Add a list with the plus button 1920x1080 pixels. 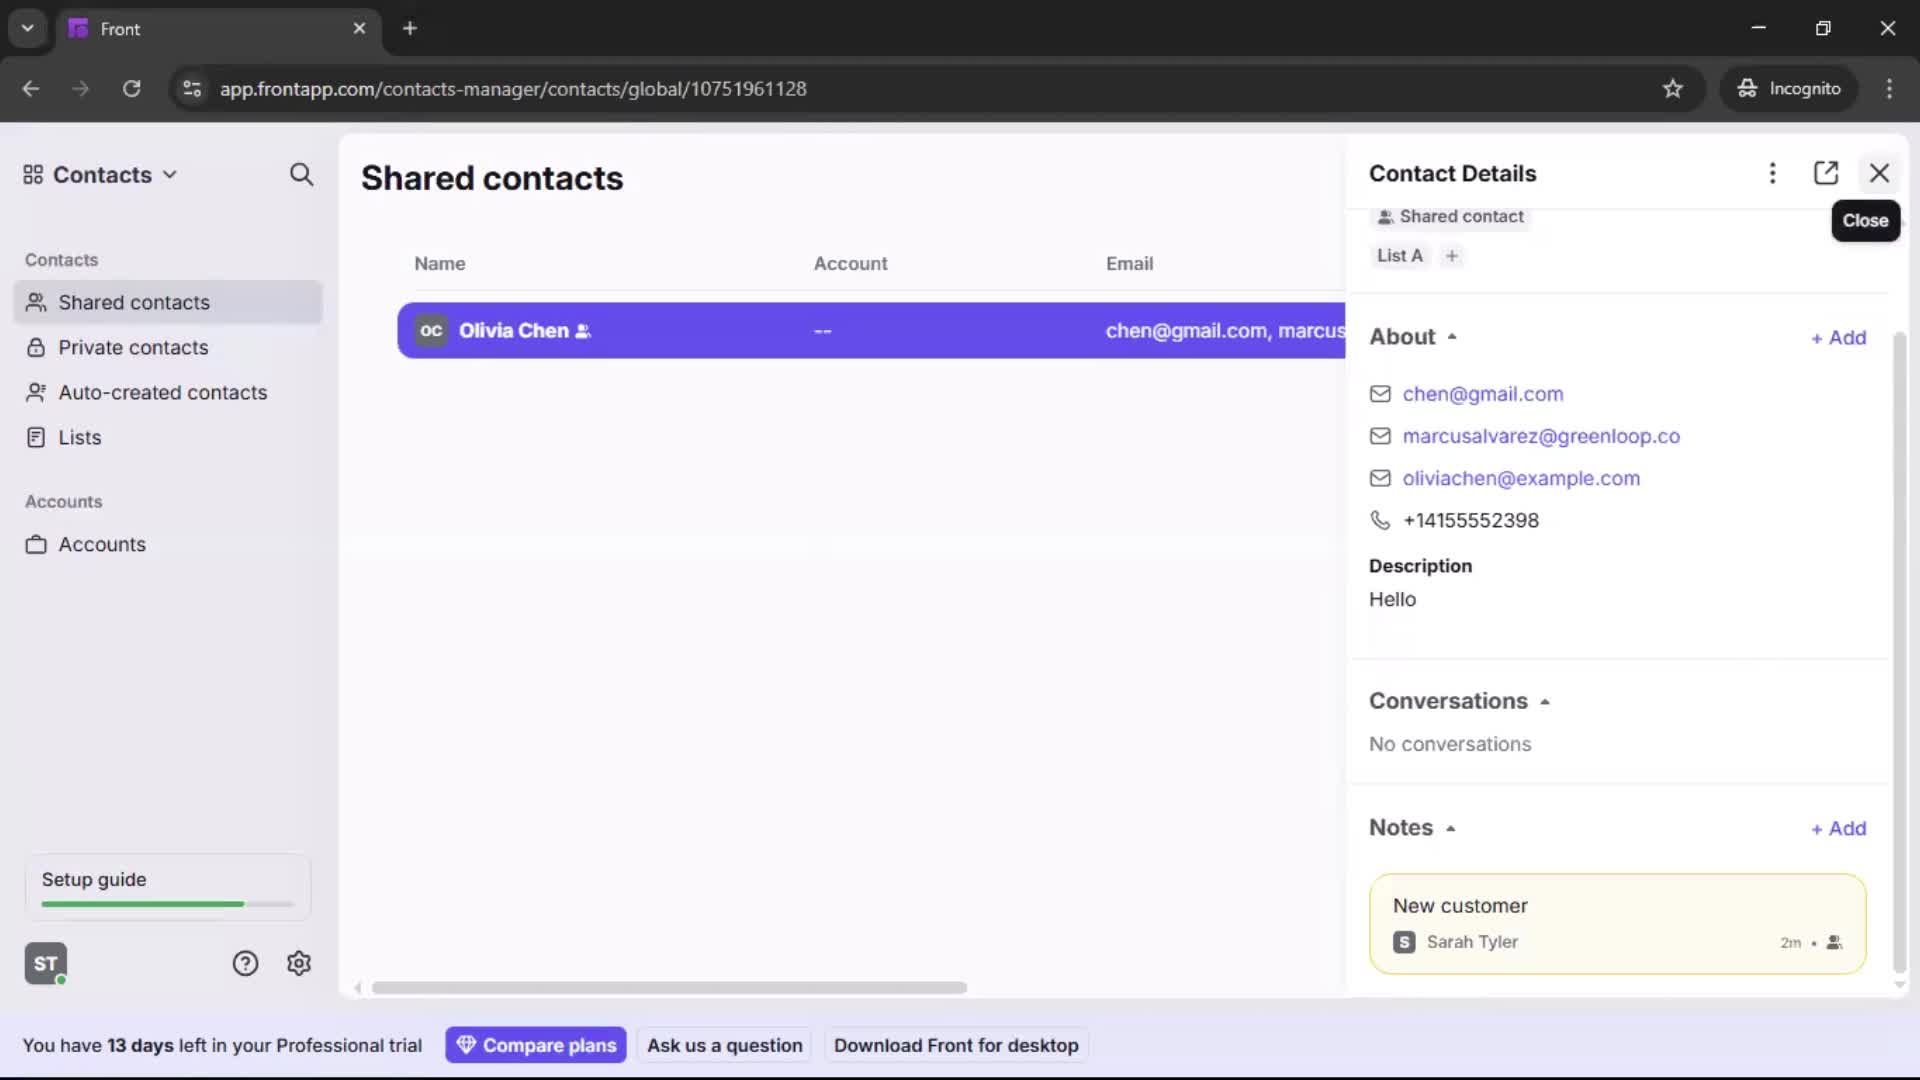[1451, 255]
